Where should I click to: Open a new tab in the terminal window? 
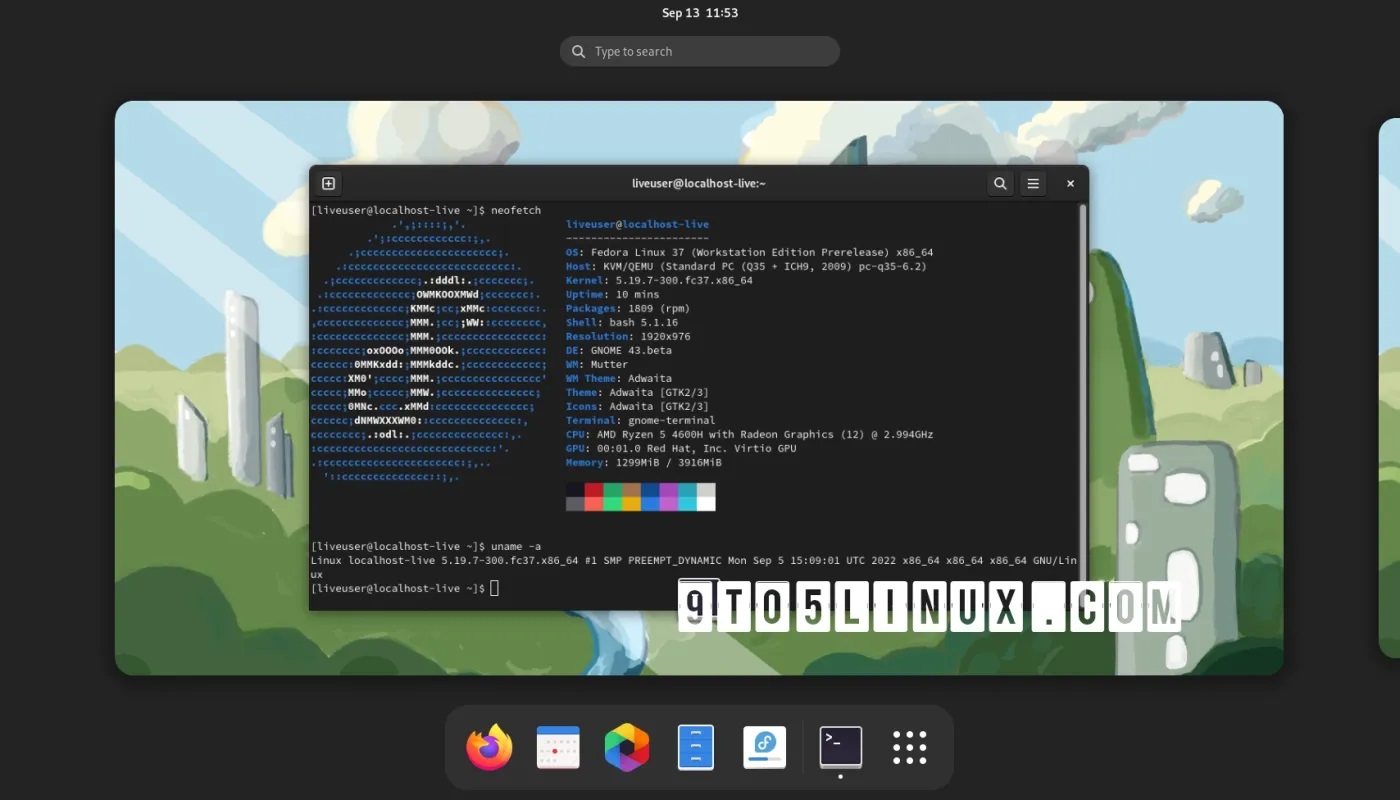point(328,183)
